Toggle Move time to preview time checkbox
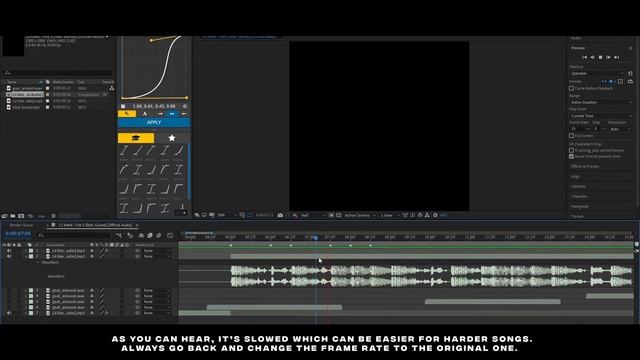This screenshot has width=640, height=360. tap(571, 156)
